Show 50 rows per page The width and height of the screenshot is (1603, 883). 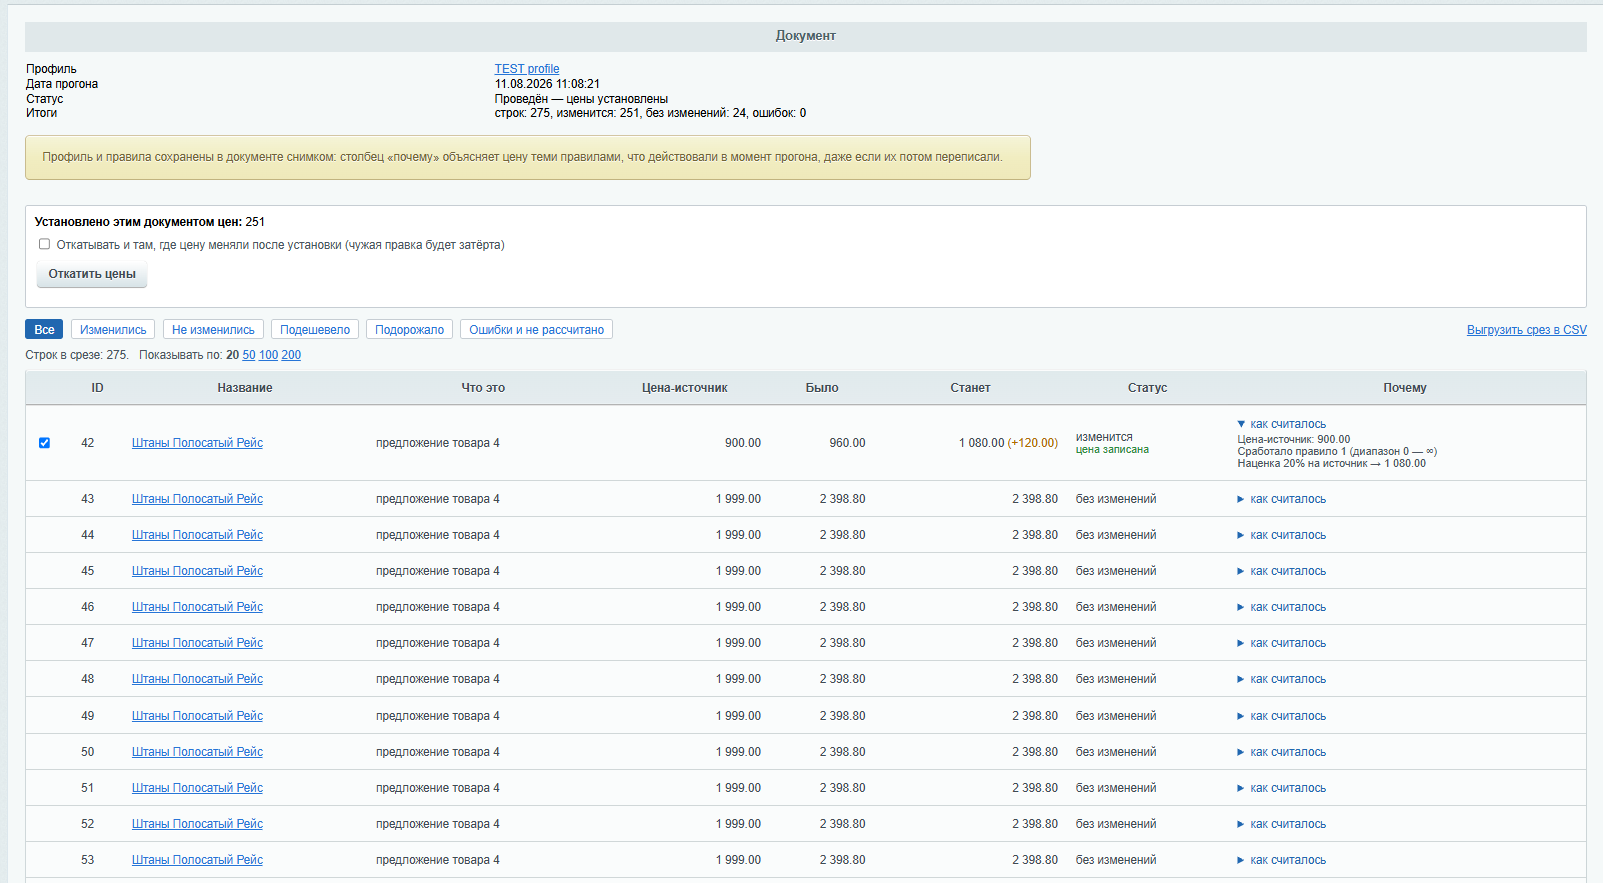tap(249, 355)
